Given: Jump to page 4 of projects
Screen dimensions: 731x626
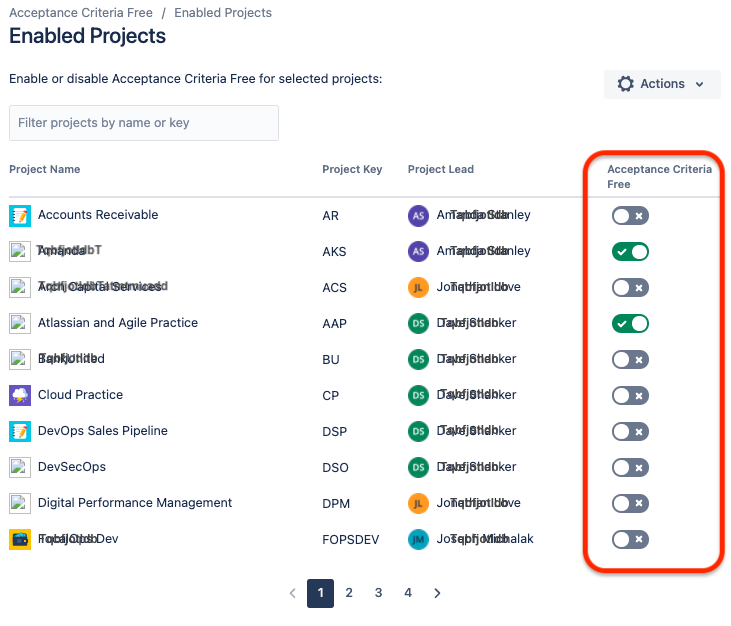Looking at the screenshot, I should tap(408, 593).
